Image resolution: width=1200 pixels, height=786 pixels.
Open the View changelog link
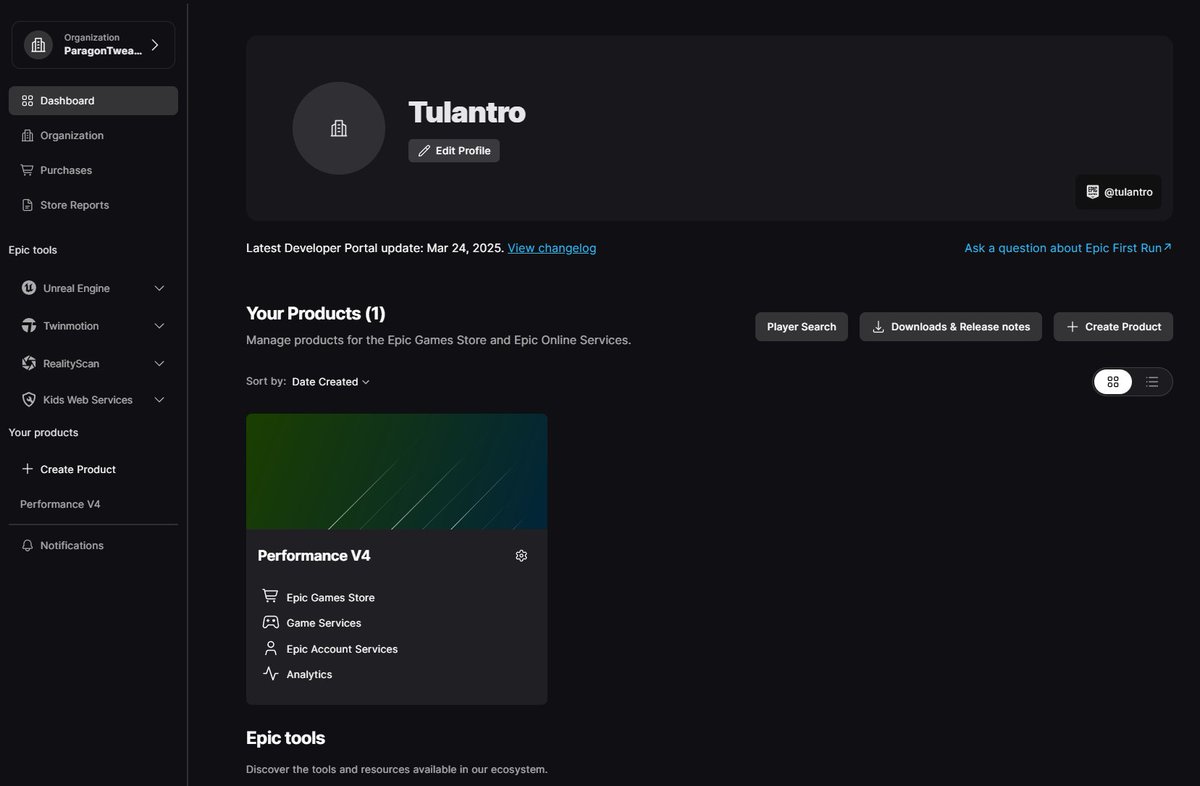[552, 248]
